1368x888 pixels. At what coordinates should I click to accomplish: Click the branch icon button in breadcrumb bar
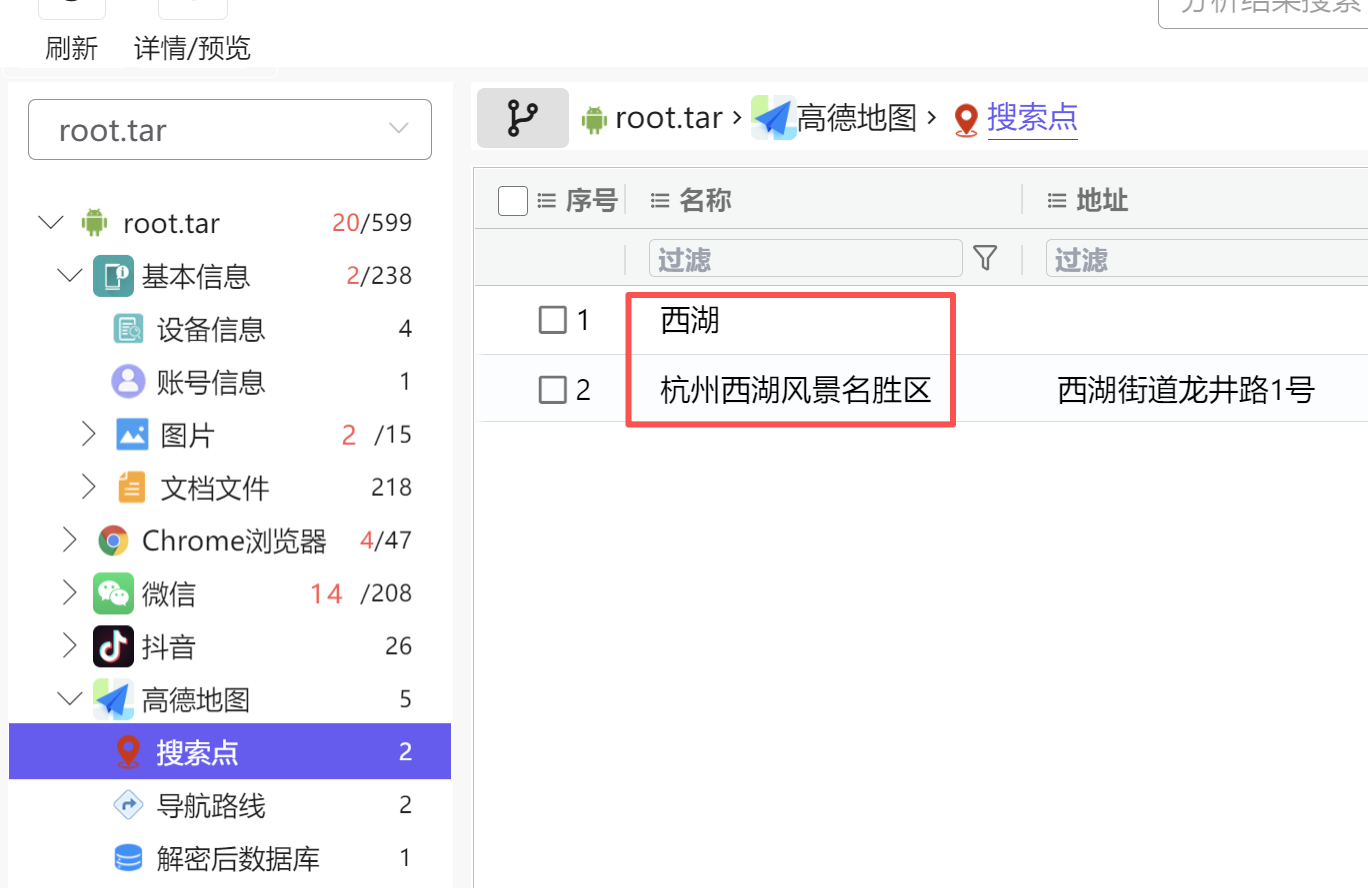click(x=522, y=118)
